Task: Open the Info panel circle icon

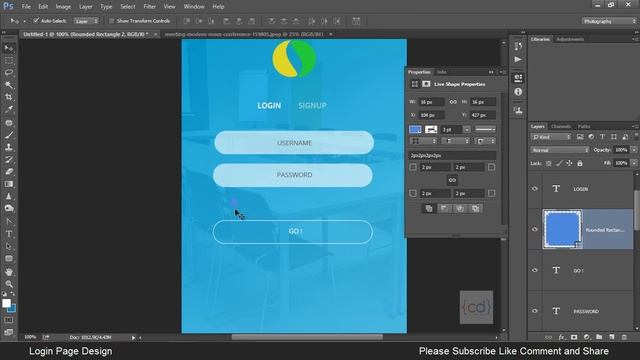Action: coord(518,92)
